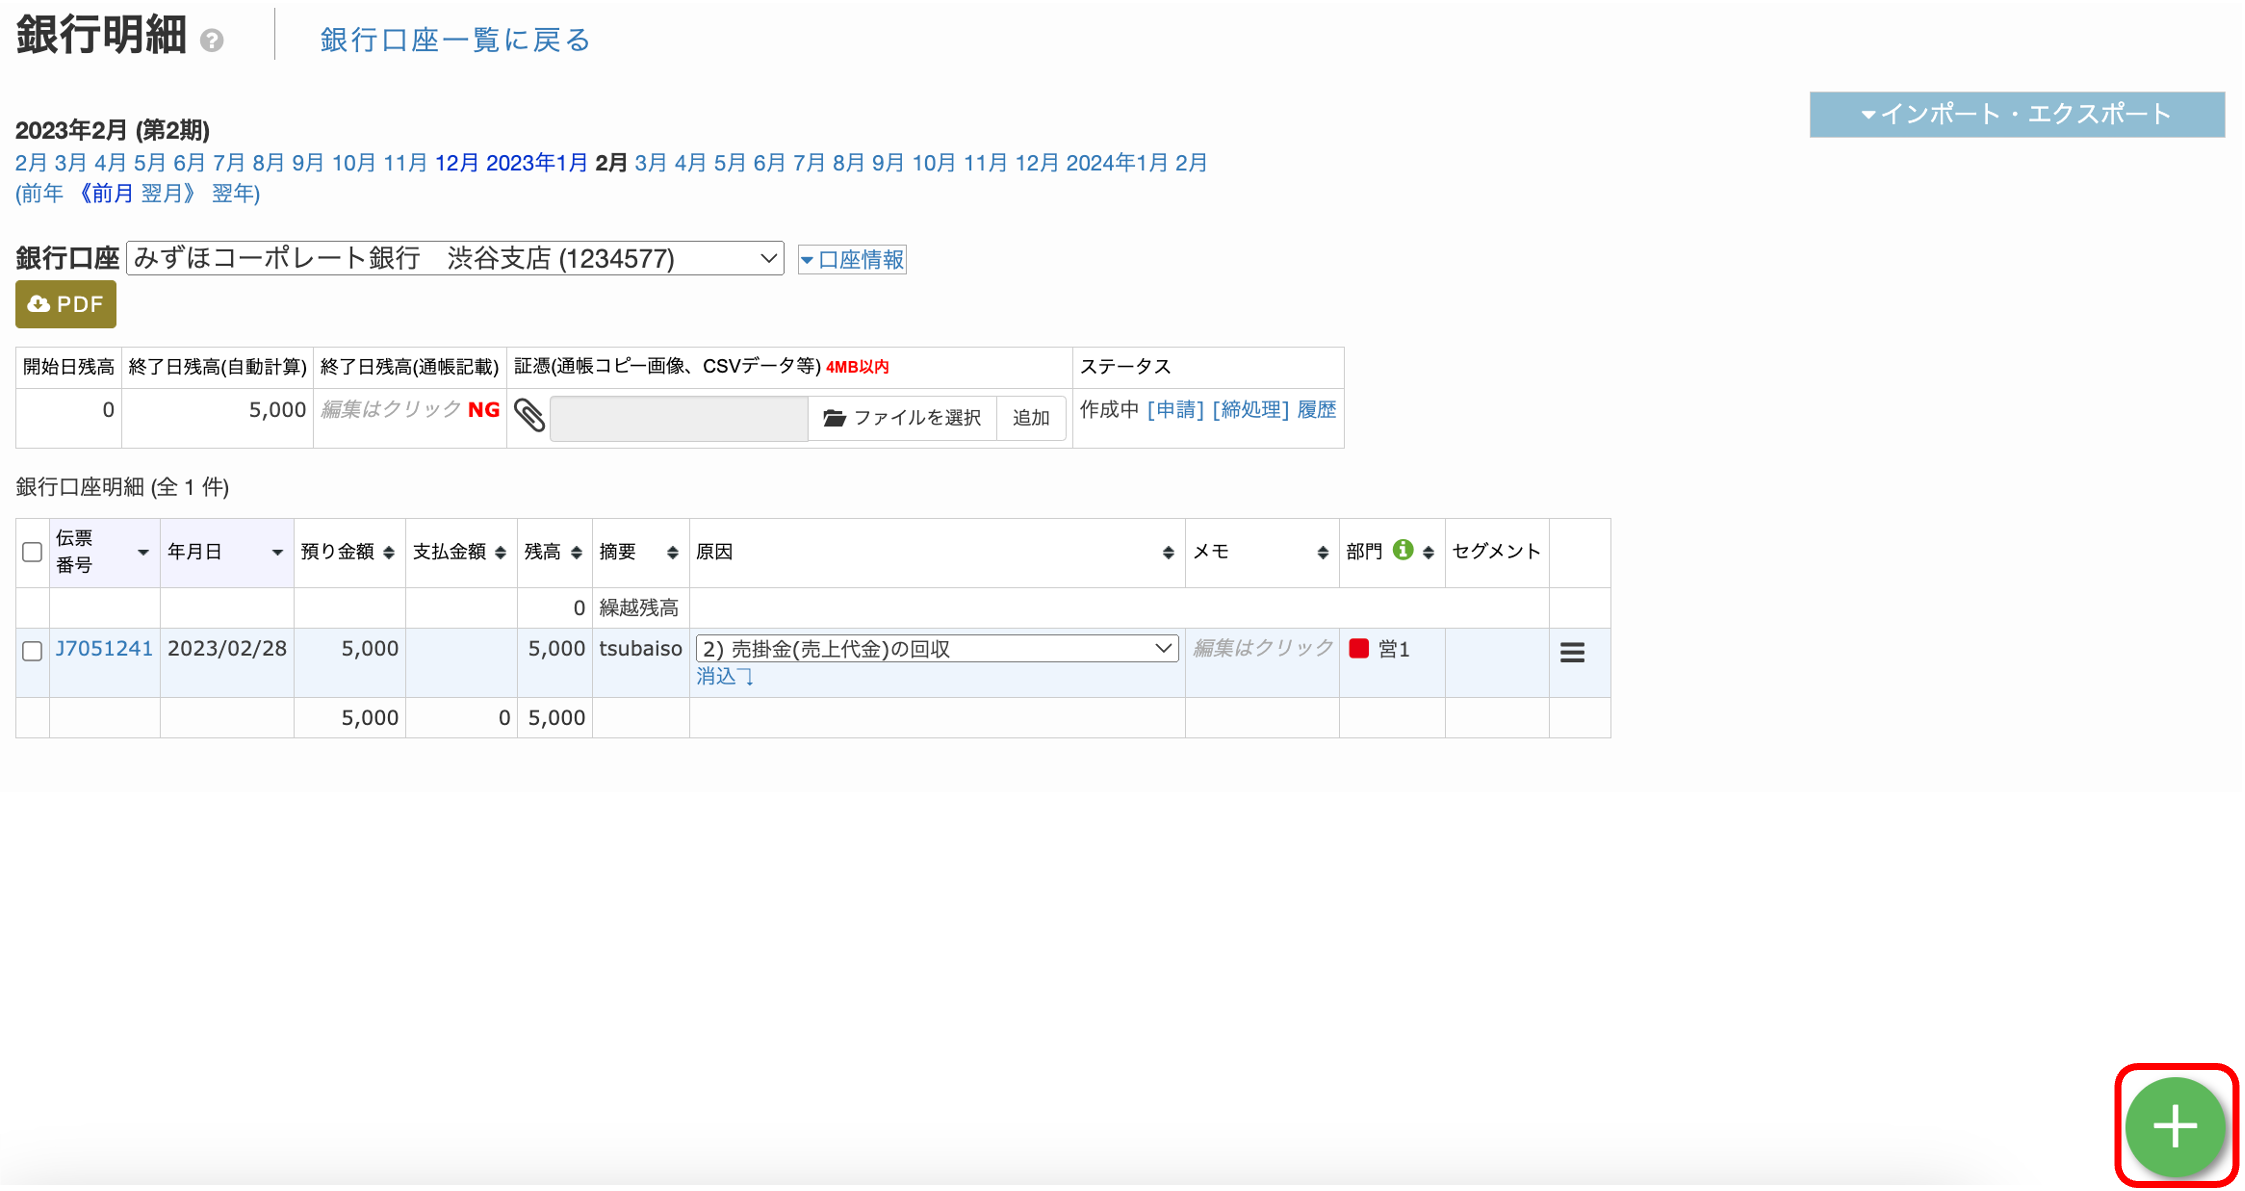Click the 追加 button for evidence file
2245x1191 pixels.
(1031, 418)
